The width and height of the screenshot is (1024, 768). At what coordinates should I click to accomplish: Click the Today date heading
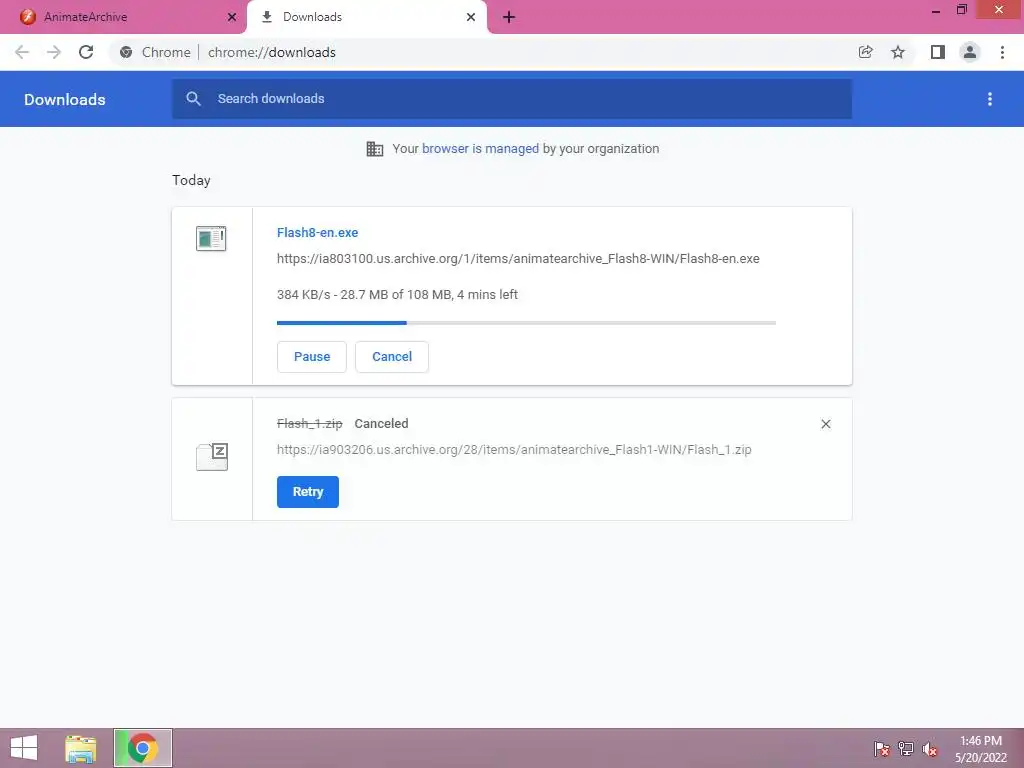click(191, 180)
